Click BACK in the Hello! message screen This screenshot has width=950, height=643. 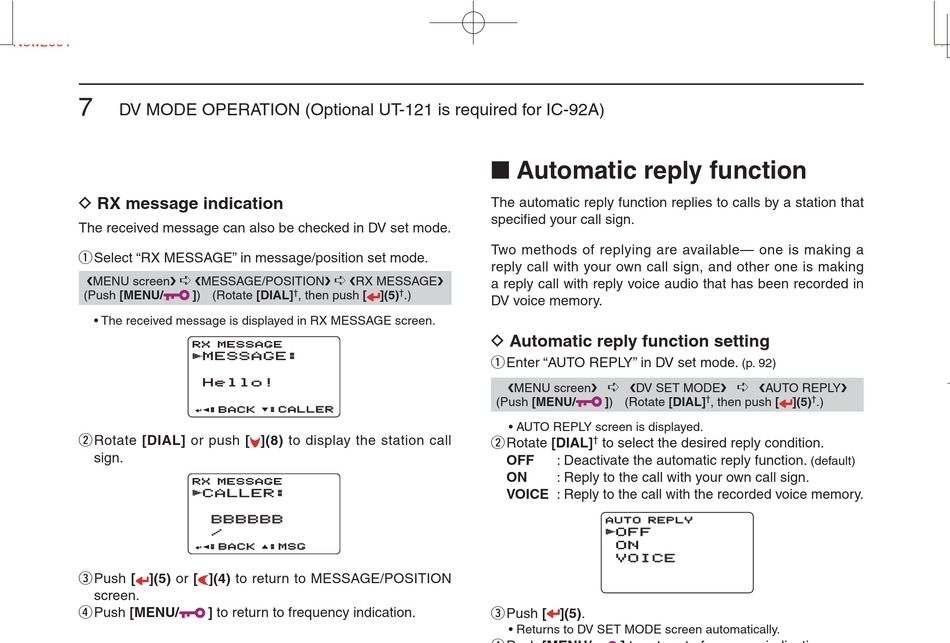pos(236,410)
